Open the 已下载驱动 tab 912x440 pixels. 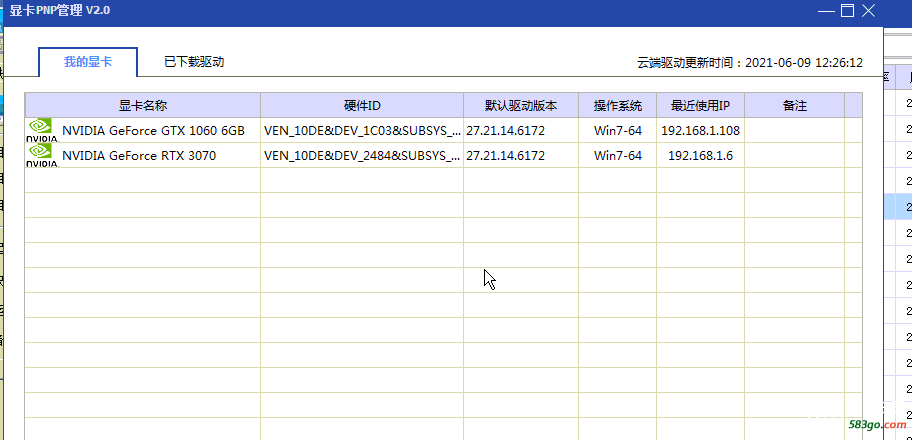(x=194, y=62)
